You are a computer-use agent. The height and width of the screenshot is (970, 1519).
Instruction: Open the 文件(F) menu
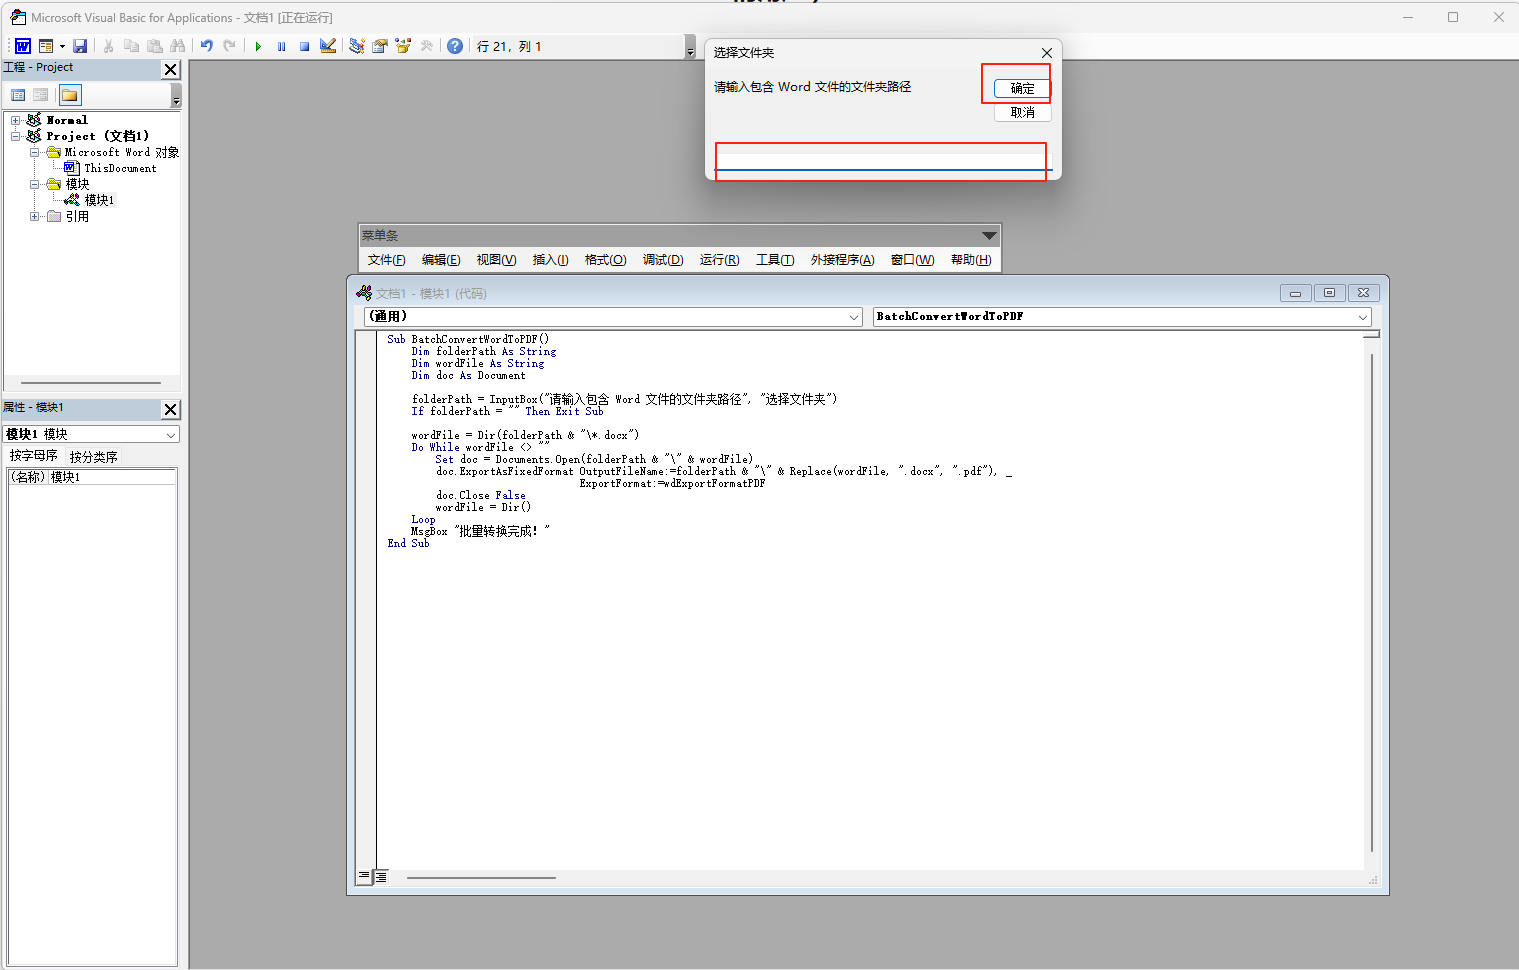tap(386, 260)
